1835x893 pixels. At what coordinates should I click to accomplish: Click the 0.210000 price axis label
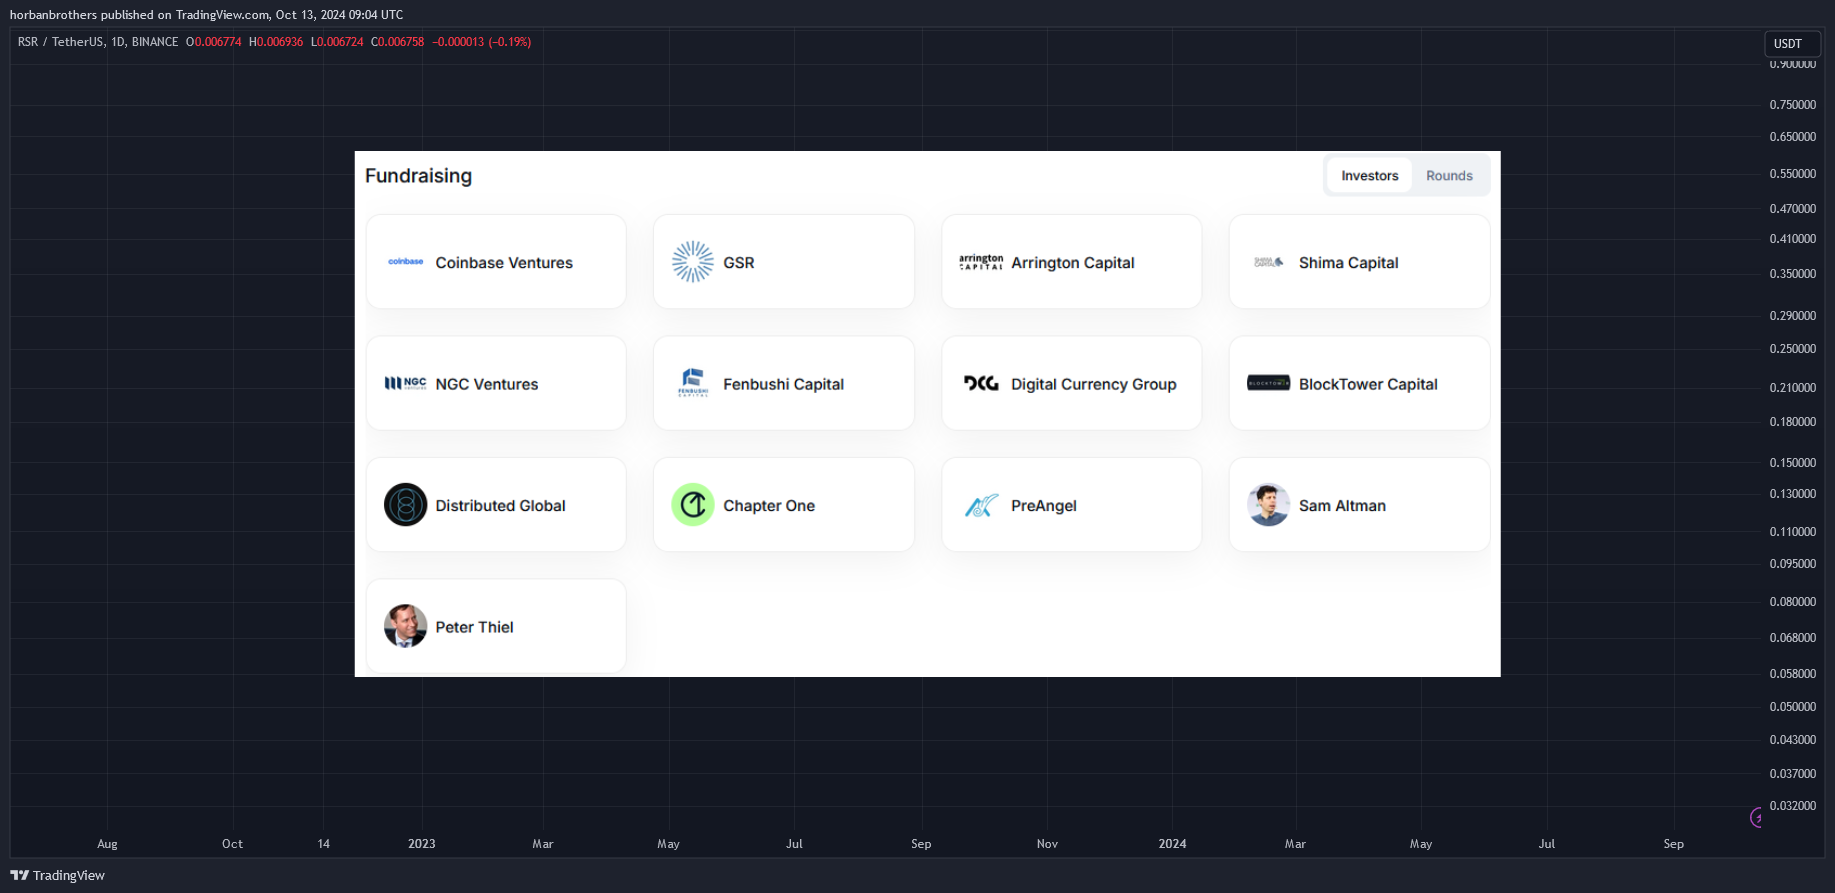click(x=1792, y=387)
